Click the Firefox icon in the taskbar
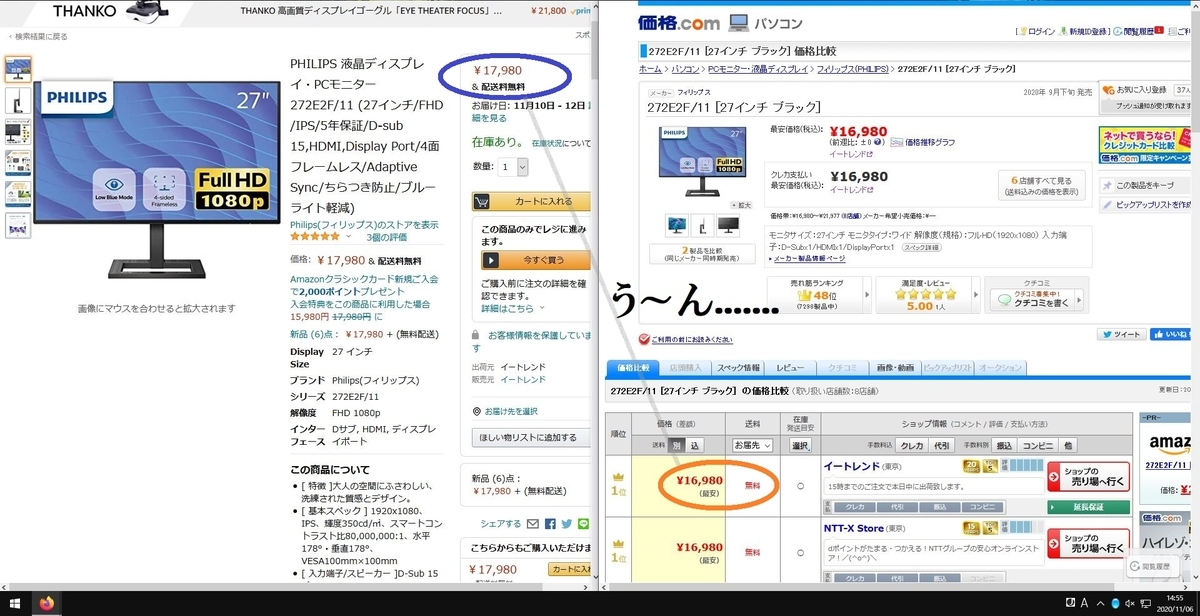Screen dimensions: 1200x616 pyautogui.click(x=46, y=604)
